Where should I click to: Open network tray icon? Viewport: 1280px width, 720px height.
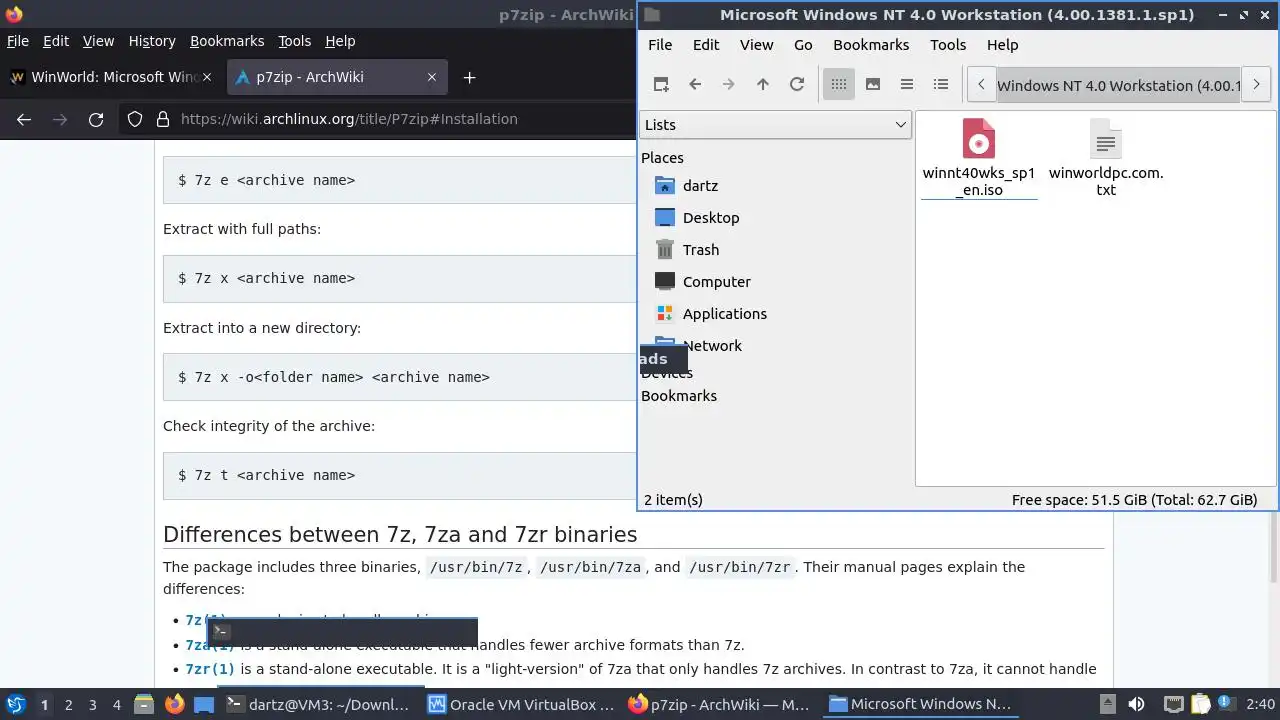[1174, 704]
